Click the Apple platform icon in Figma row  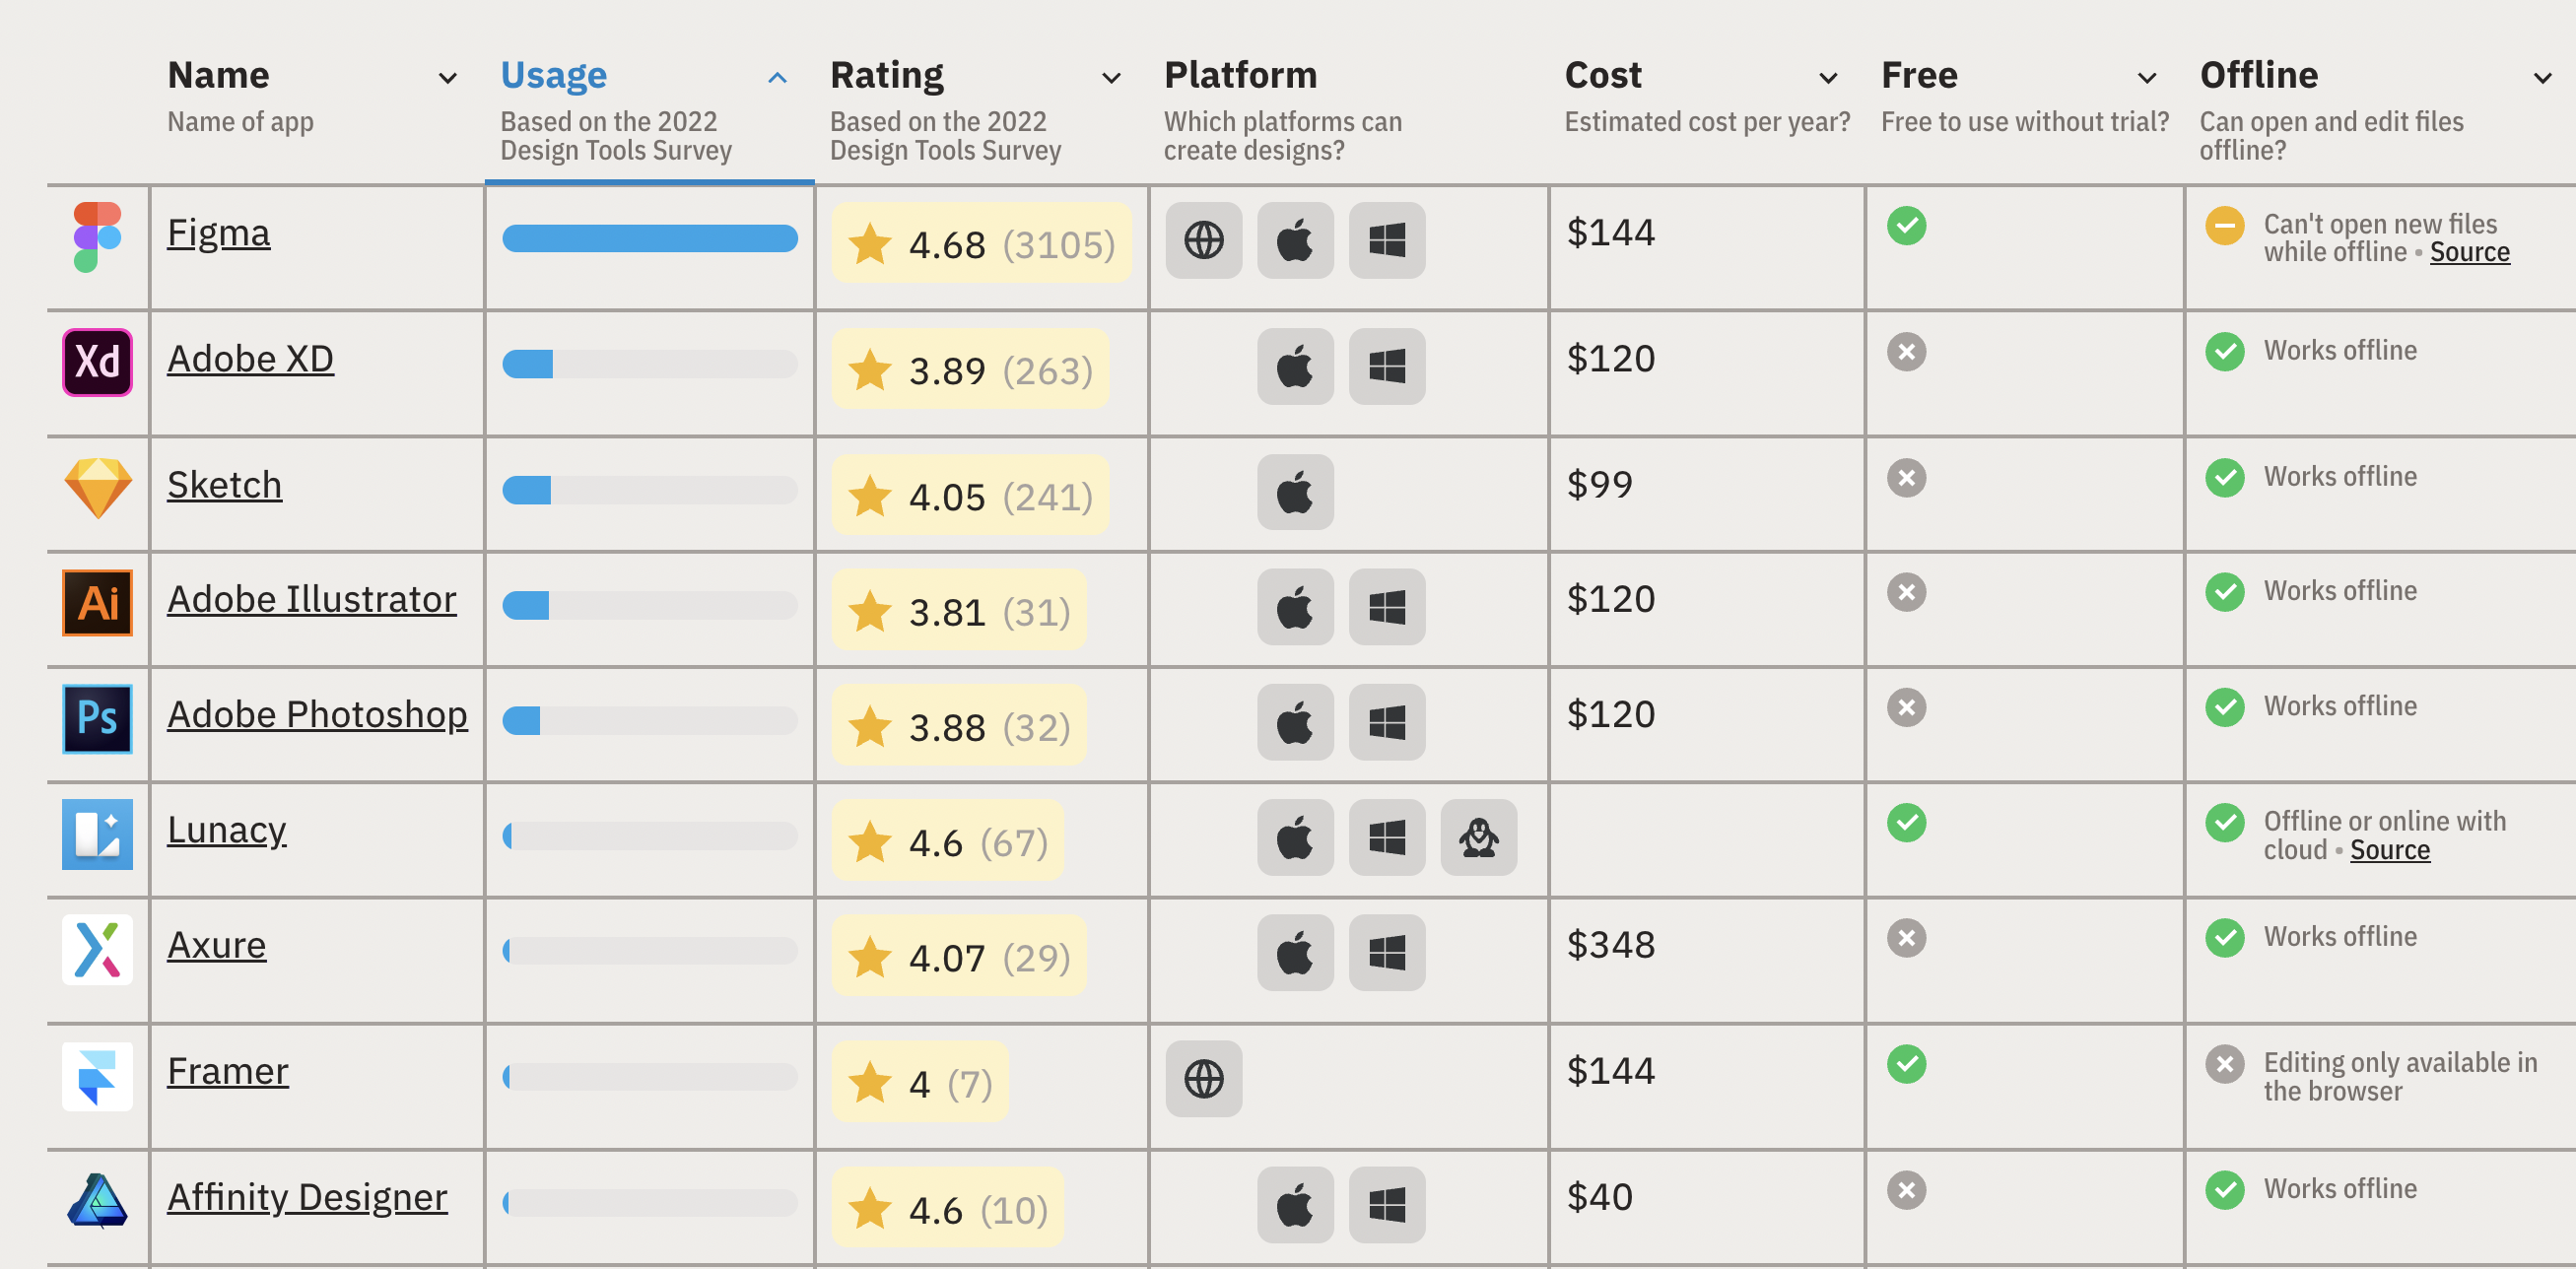click(x=1295, y=240)
